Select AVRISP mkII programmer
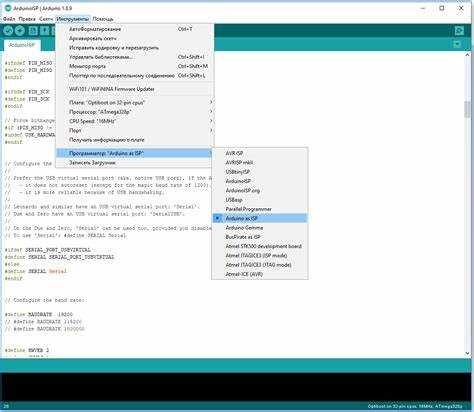This screenshot has width=474, height=412. [260, 162]
